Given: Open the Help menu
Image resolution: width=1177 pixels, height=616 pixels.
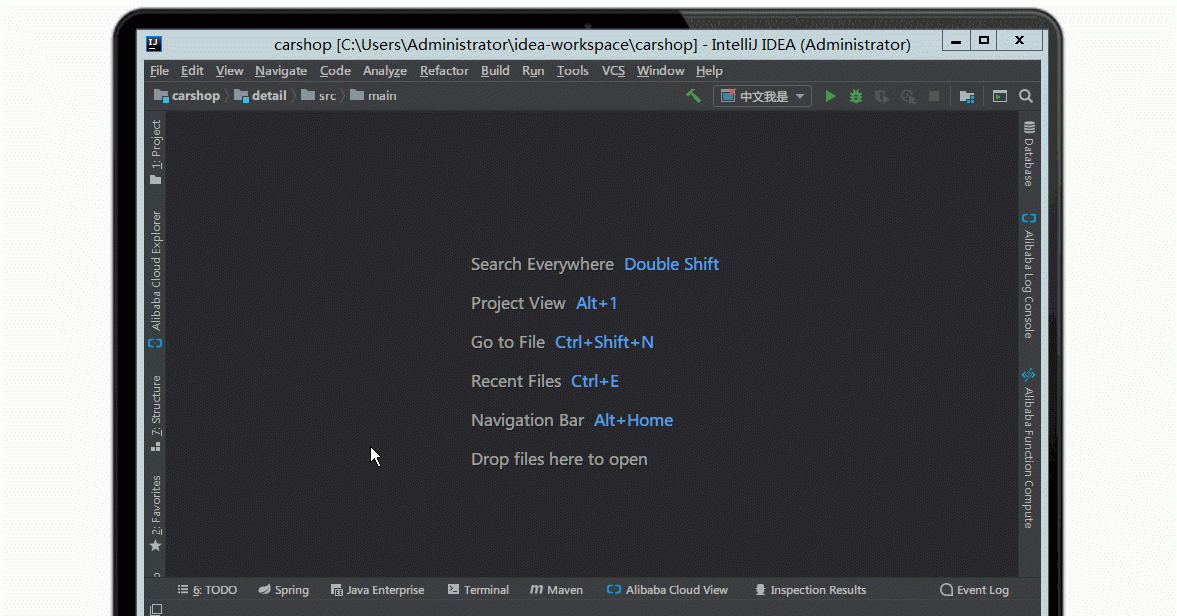Looking at the screenshot, I should pyautogui.click(x=709, y=71).
